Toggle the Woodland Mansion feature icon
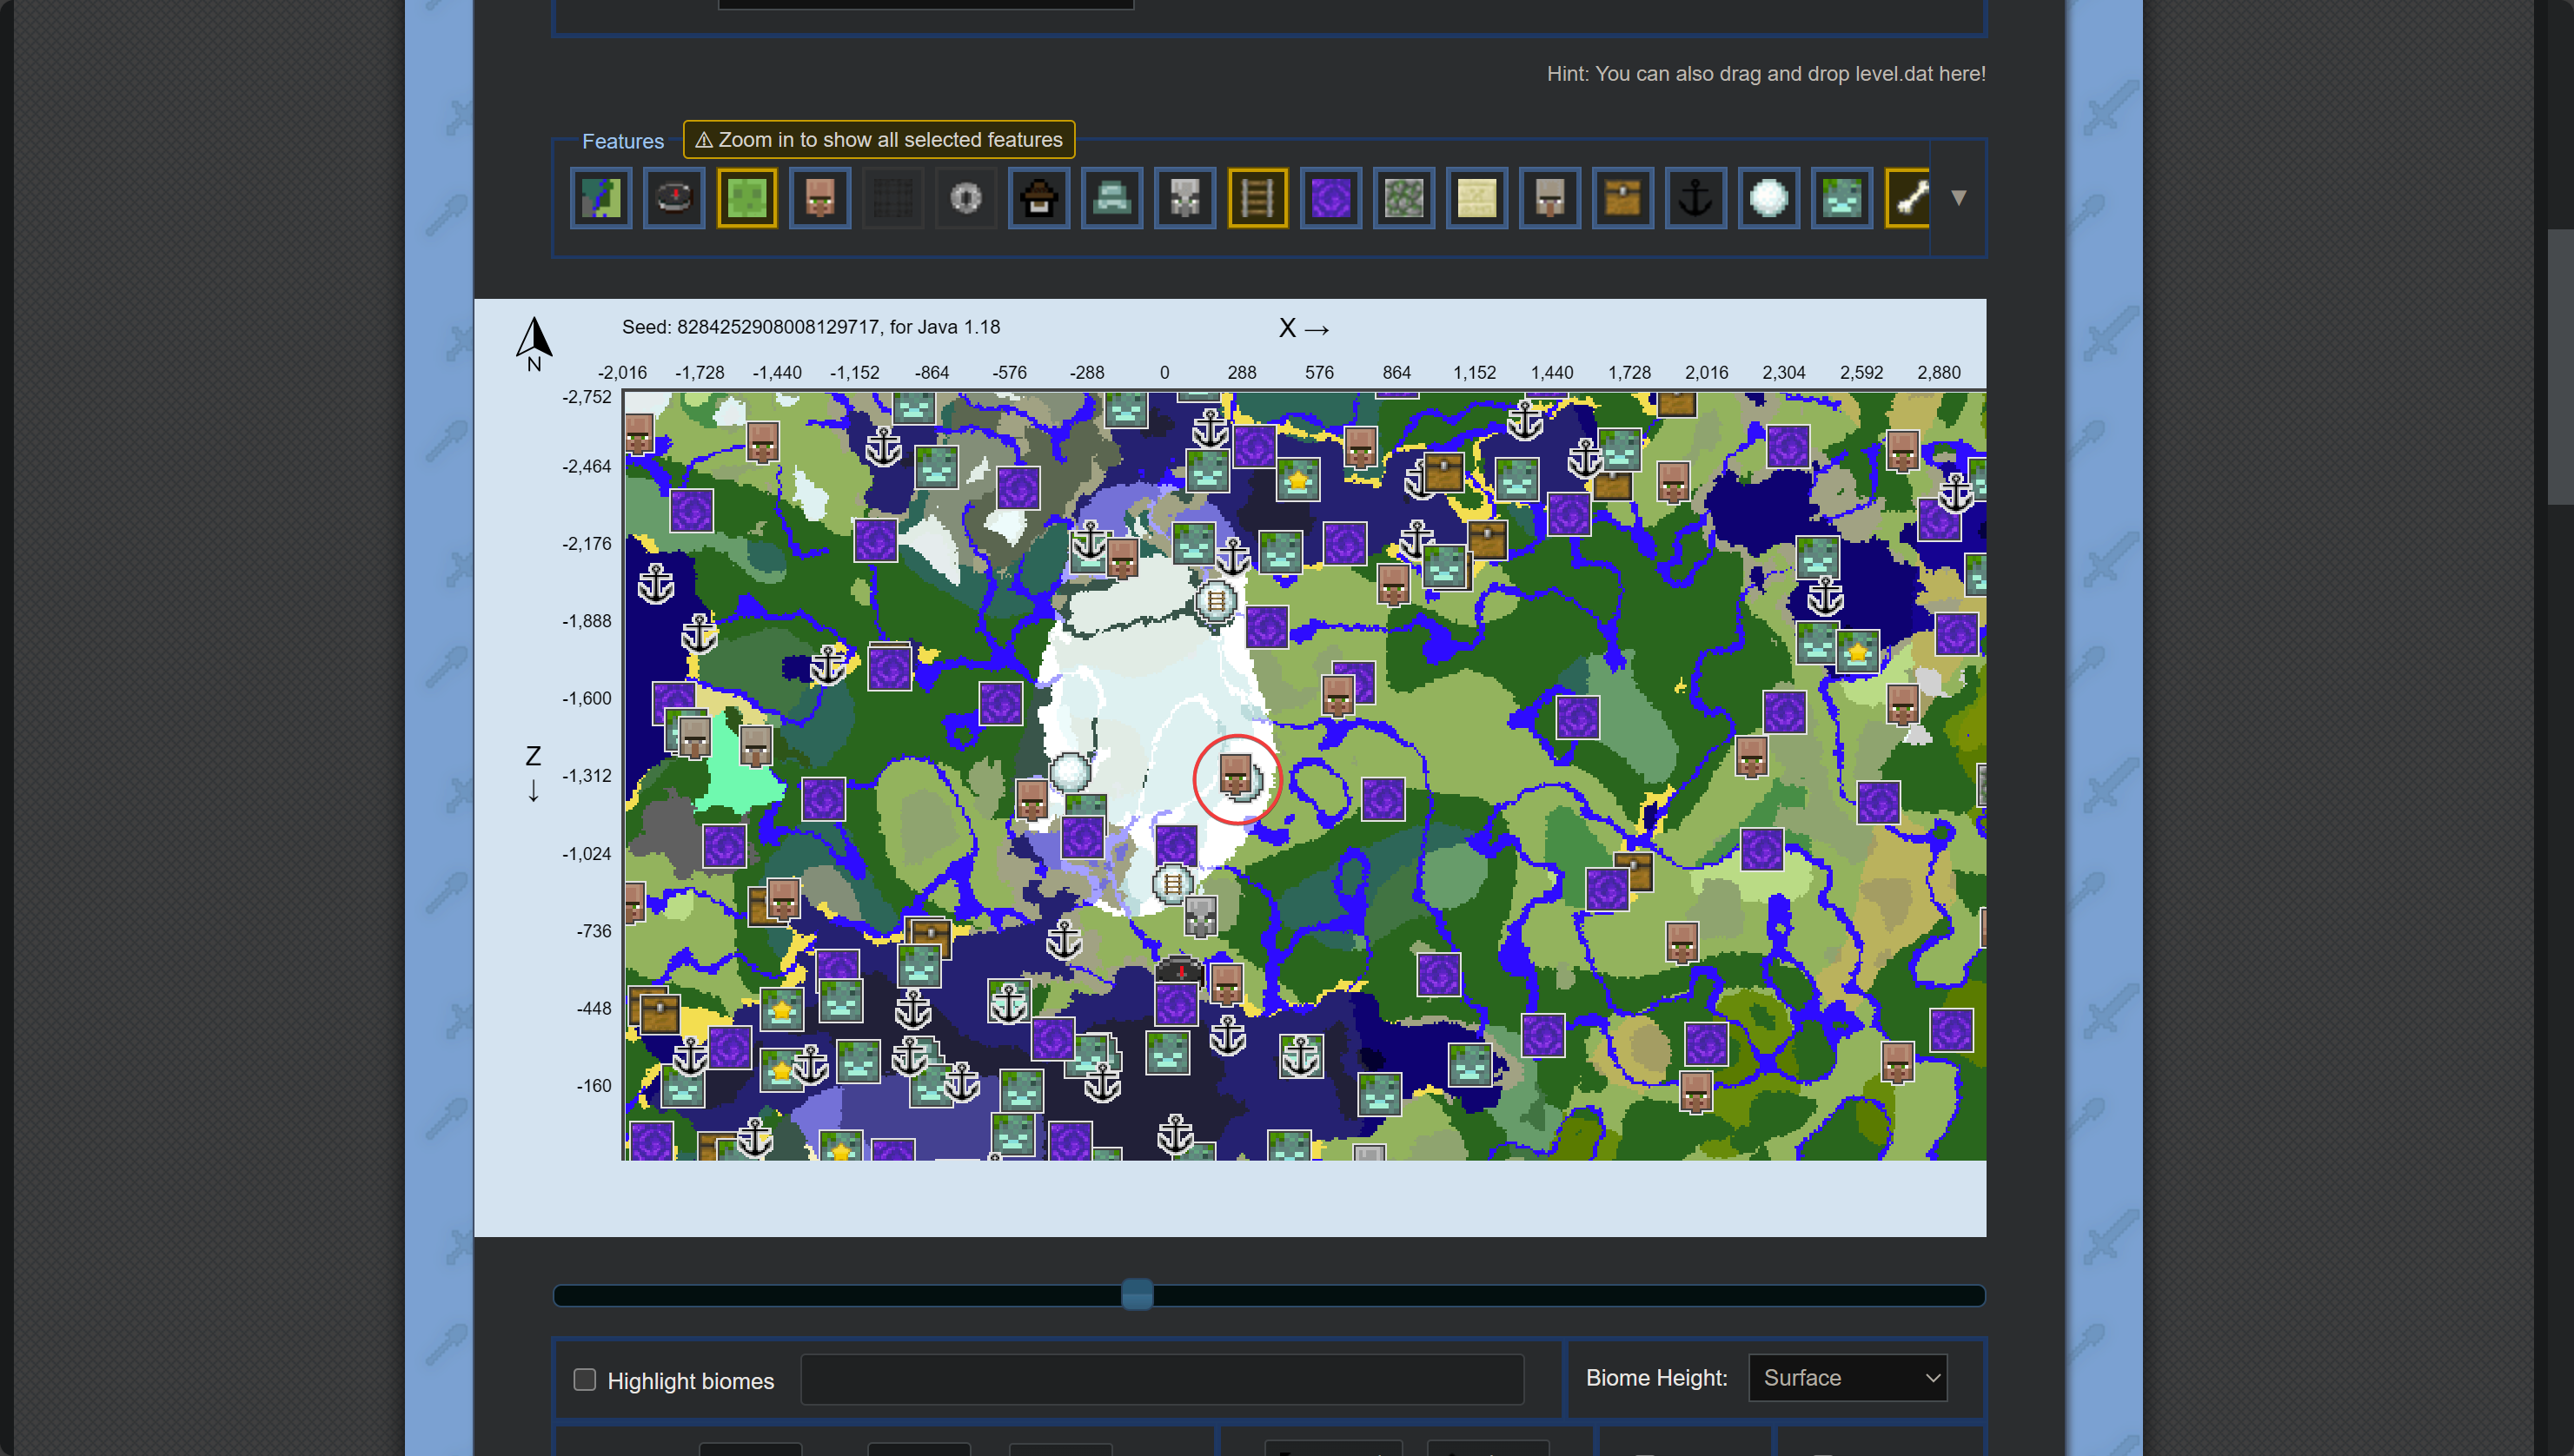Image resolution: width=2574 pixels, height=1456 pixels. point(1185,198)
